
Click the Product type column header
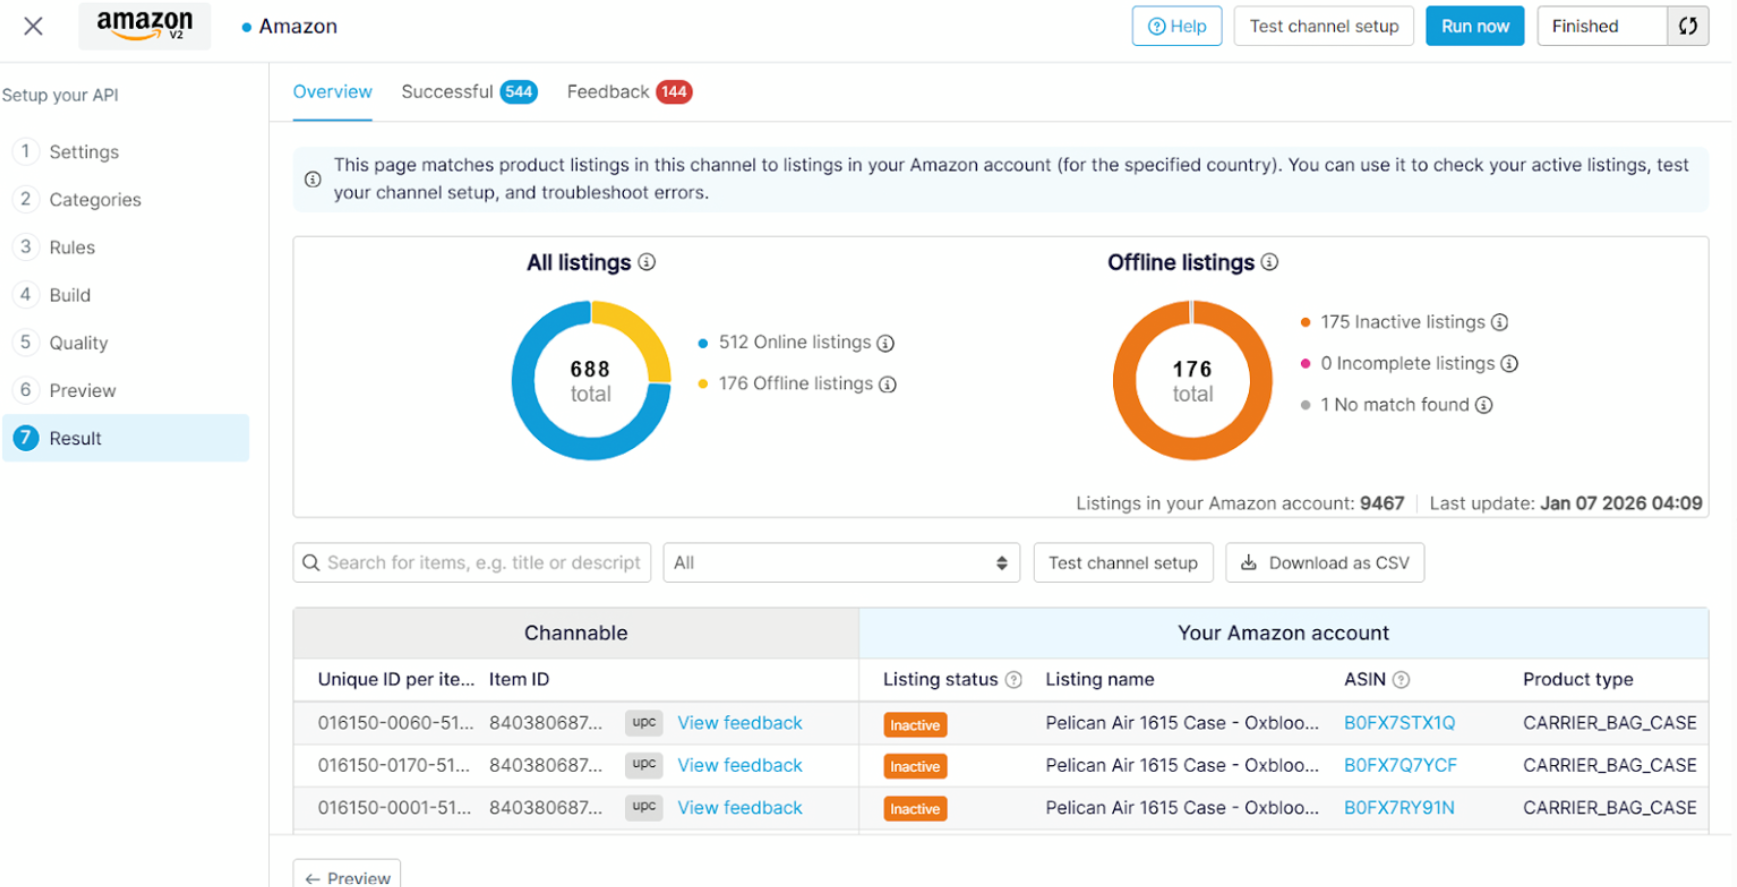tap(1578, 680)
